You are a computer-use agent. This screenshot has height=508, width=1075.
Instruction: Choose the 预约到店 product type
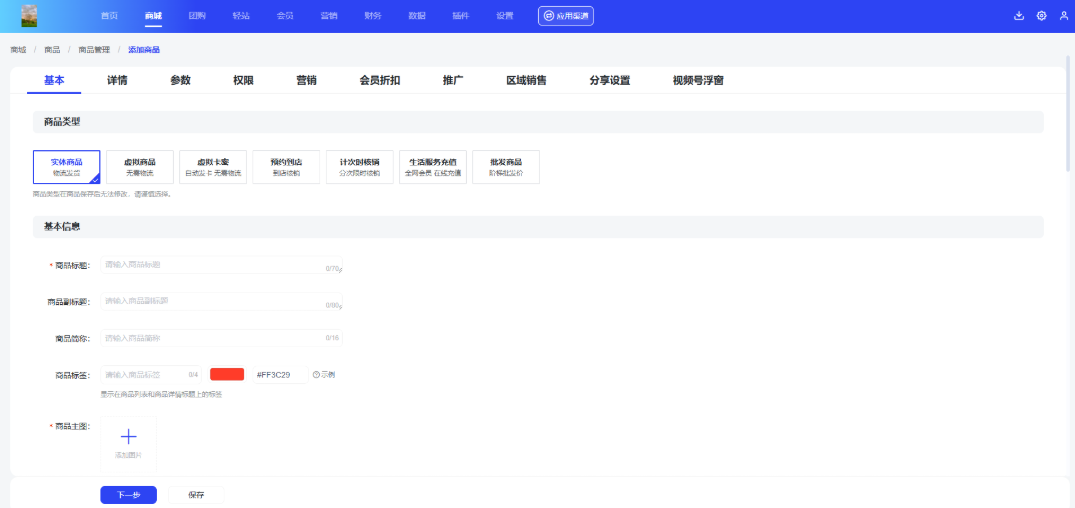pos(285,166)
